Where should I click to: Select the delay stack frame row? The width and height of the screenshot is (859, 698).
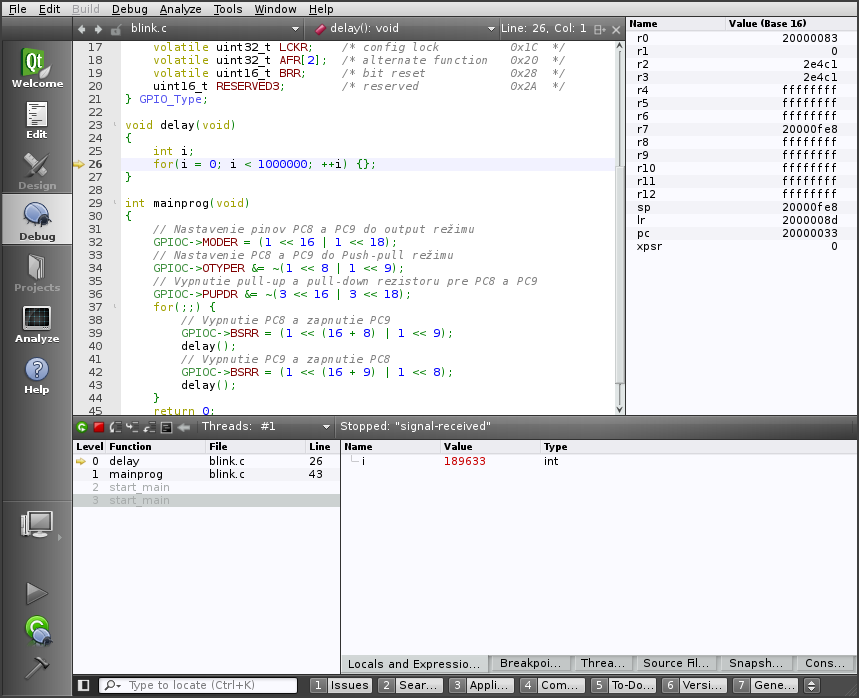[x=207, y=461]
